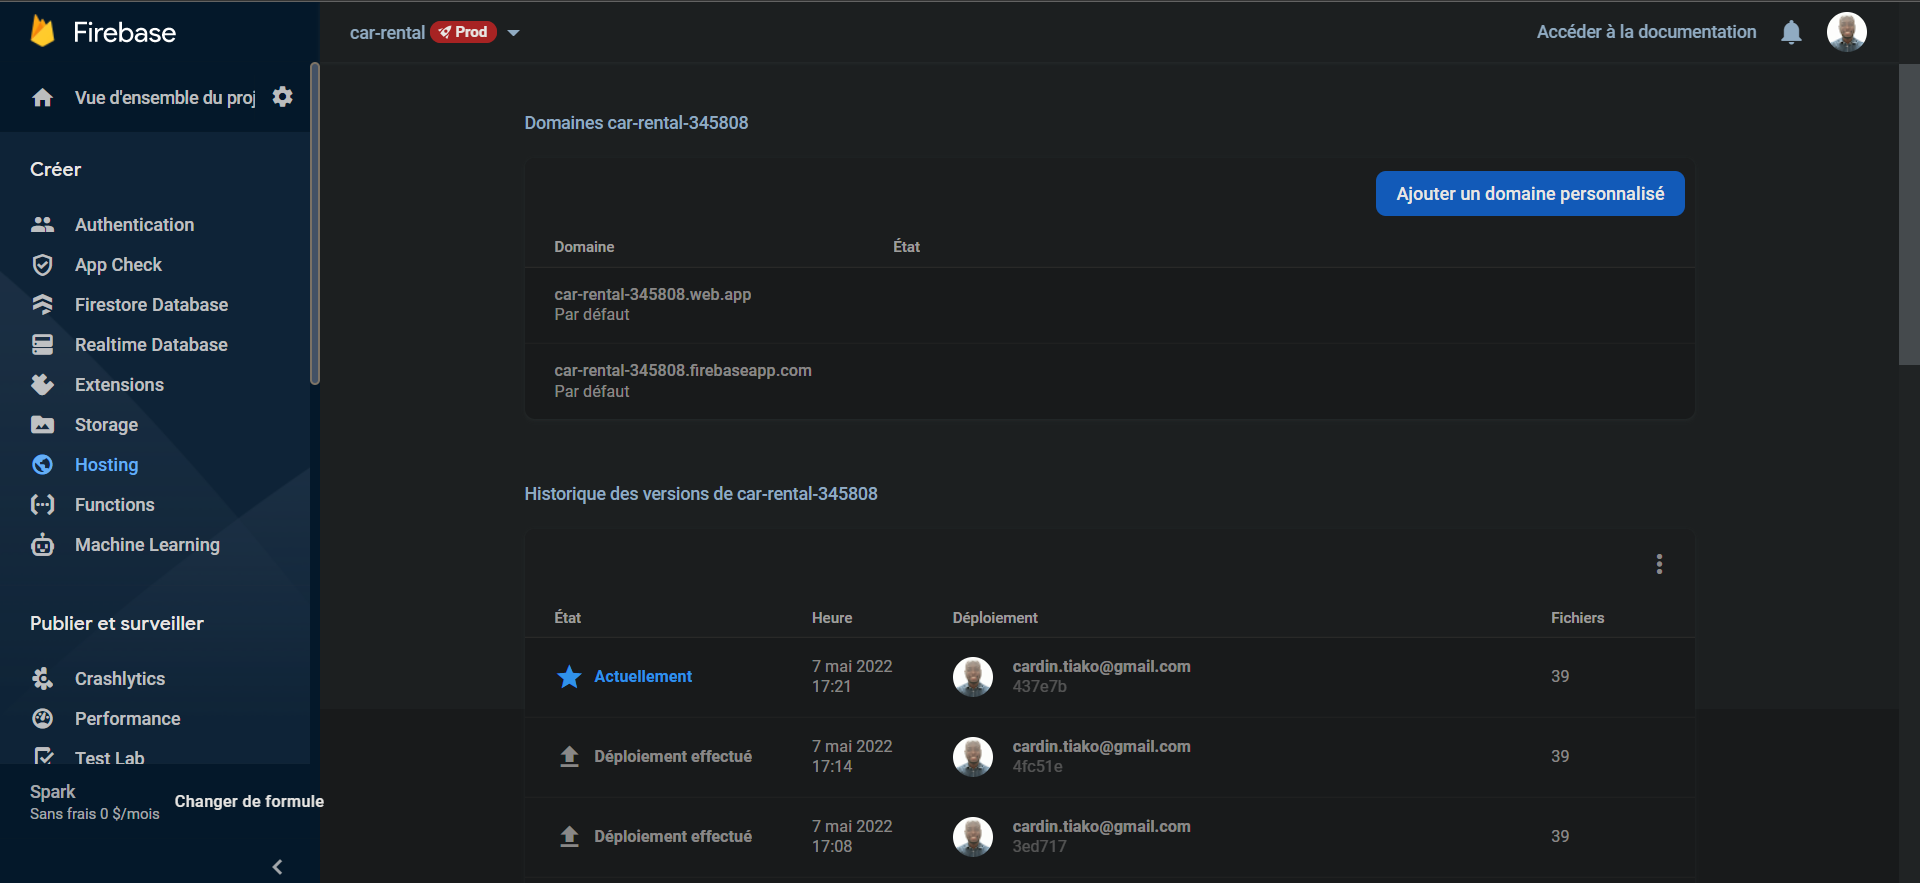Click the Test Lab checklist icon
The image size is (1920, 883).
pos(42,756)
